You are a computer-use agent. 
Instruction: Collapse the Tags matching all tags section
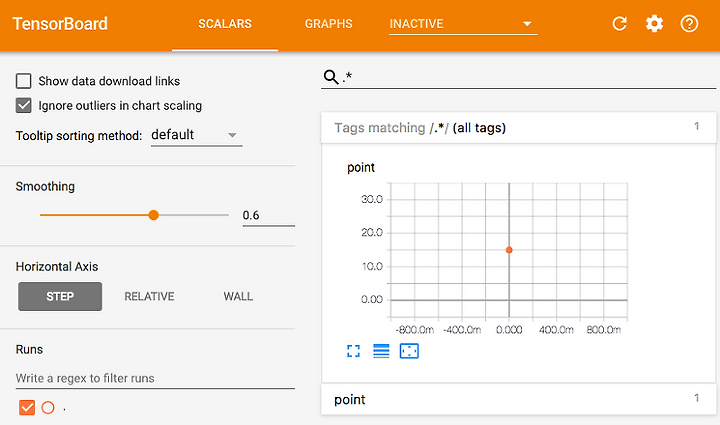pyautogui.click(x=518, y=128)
